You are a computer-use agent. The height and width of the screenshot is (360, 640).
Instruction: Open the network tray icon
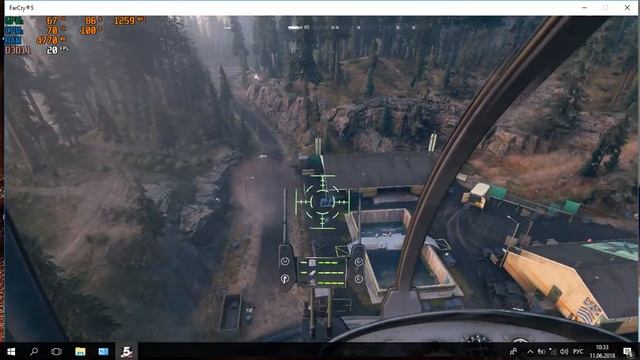(x=553, y=351)
